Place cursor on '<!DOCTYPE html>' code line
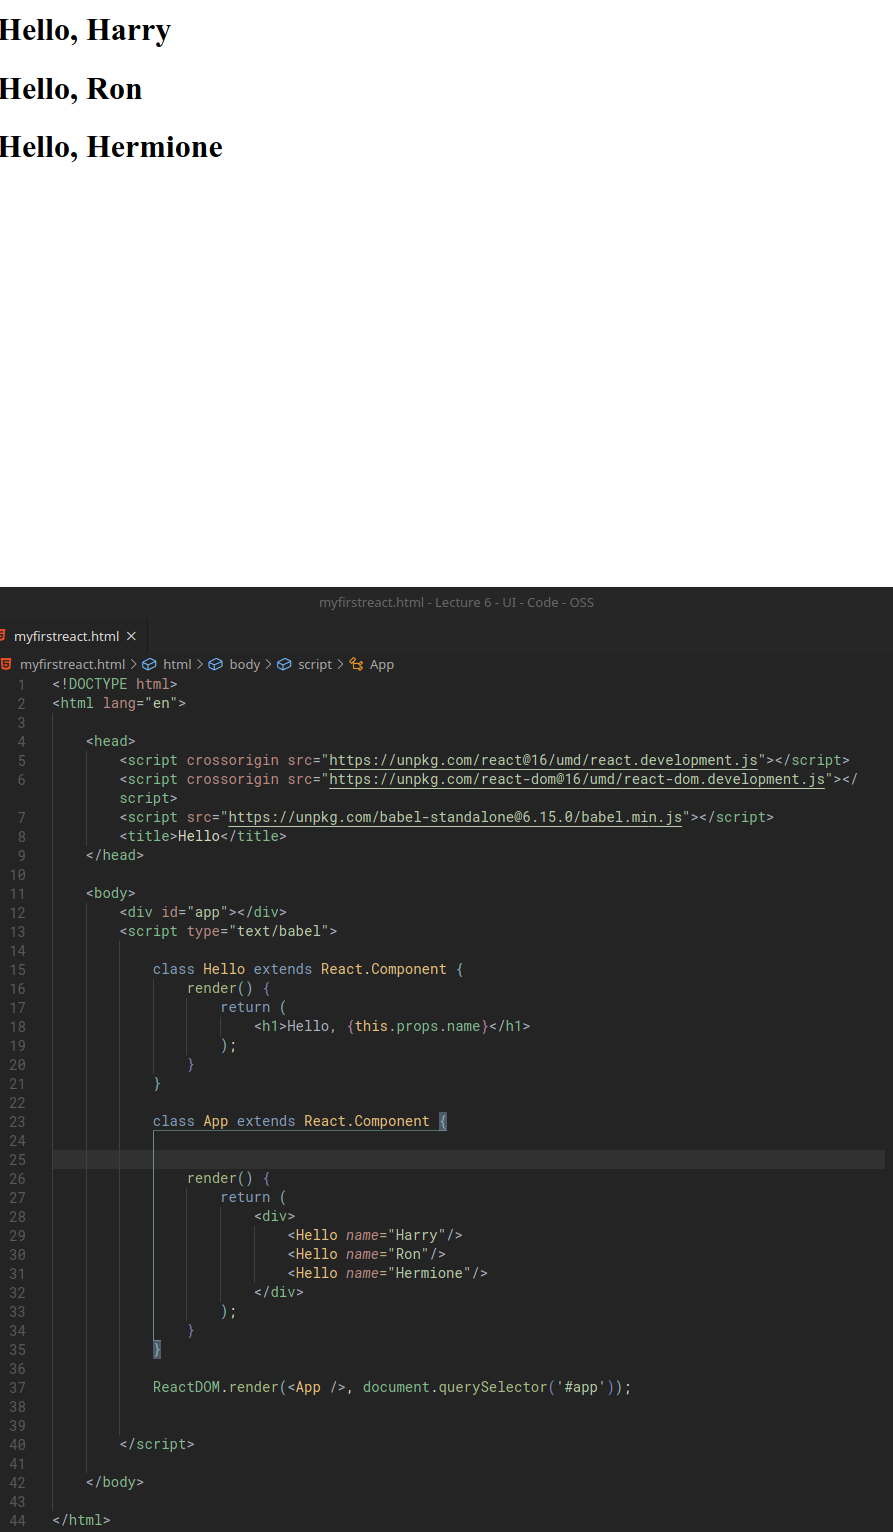893x1532 pixels. 115,684
